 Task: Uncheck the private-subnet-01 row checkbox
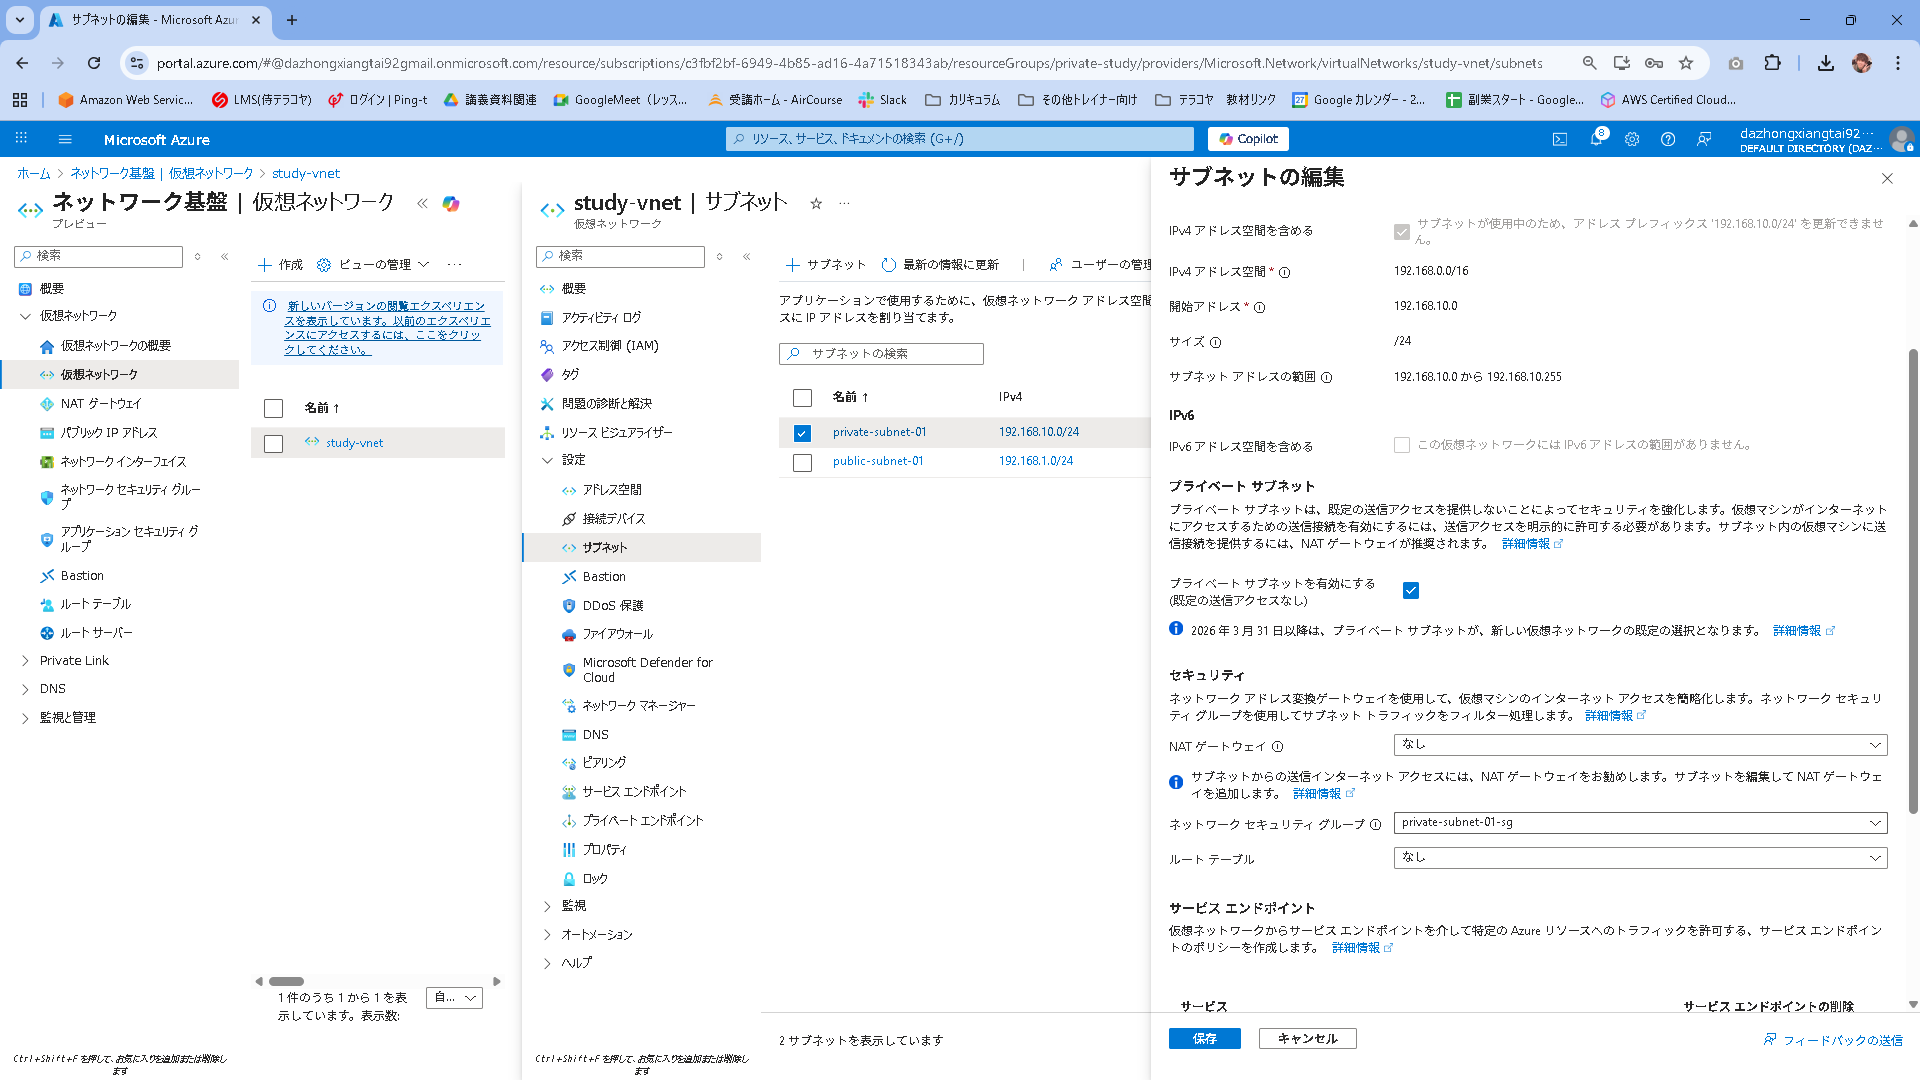click(802, 433)
